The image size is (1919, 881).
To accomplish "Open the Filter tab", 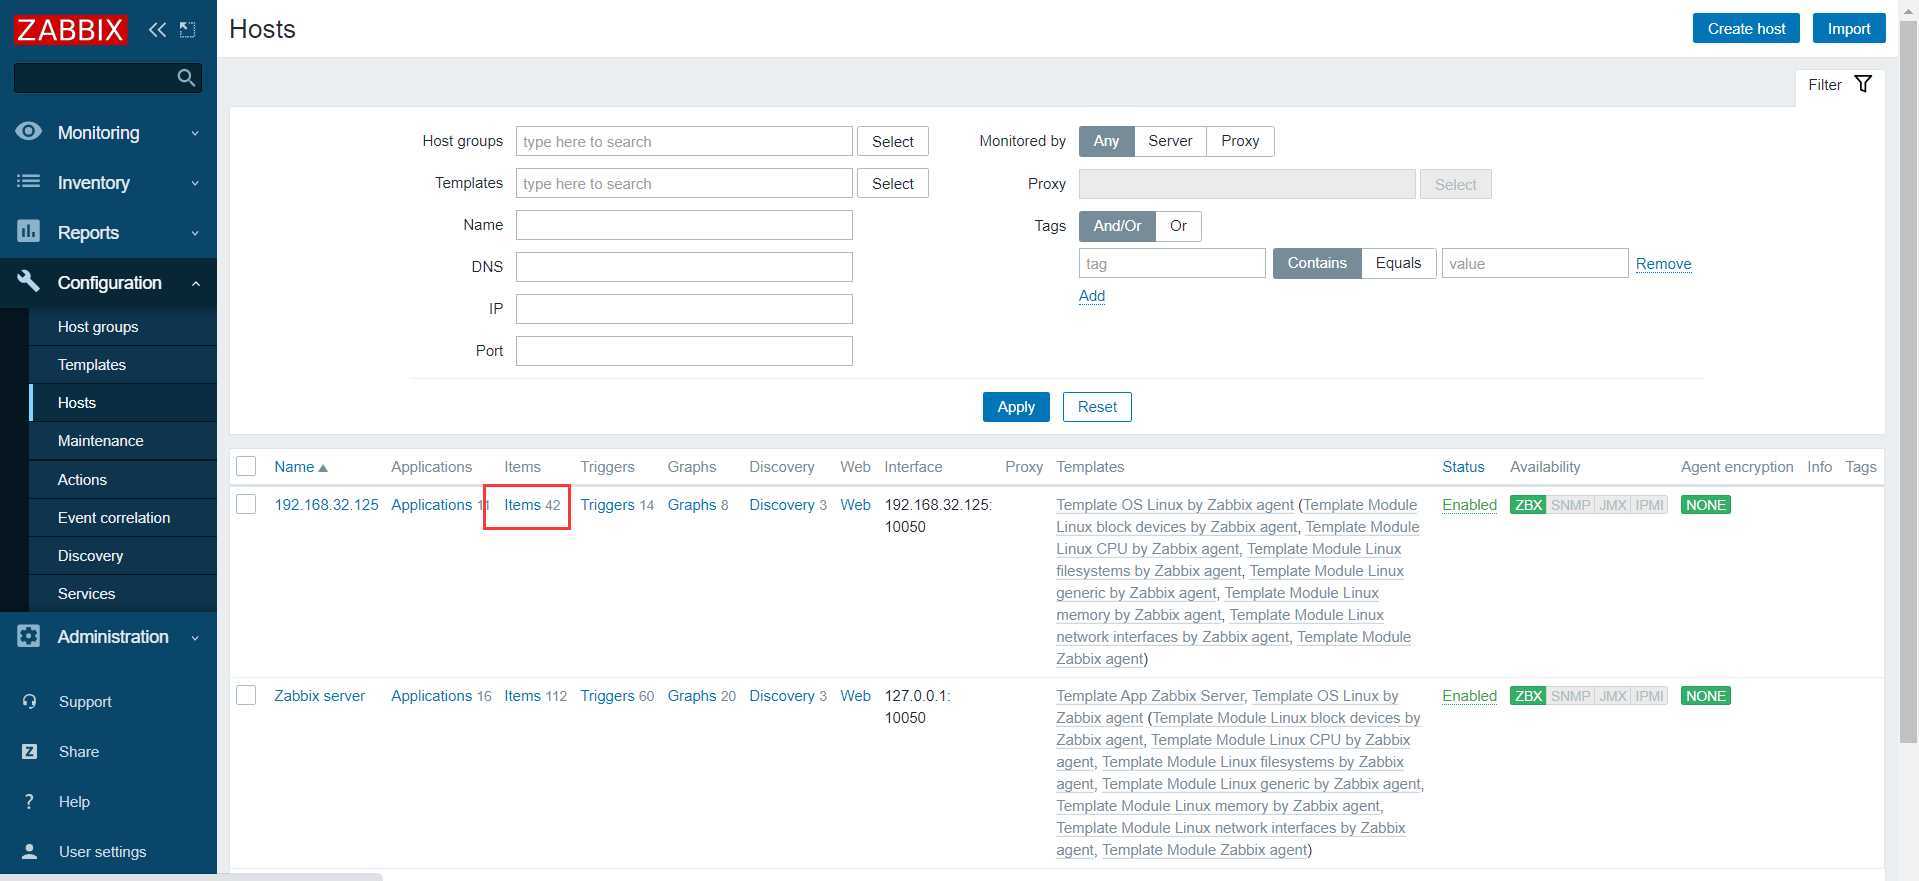I will click(x=1840, y=85).
